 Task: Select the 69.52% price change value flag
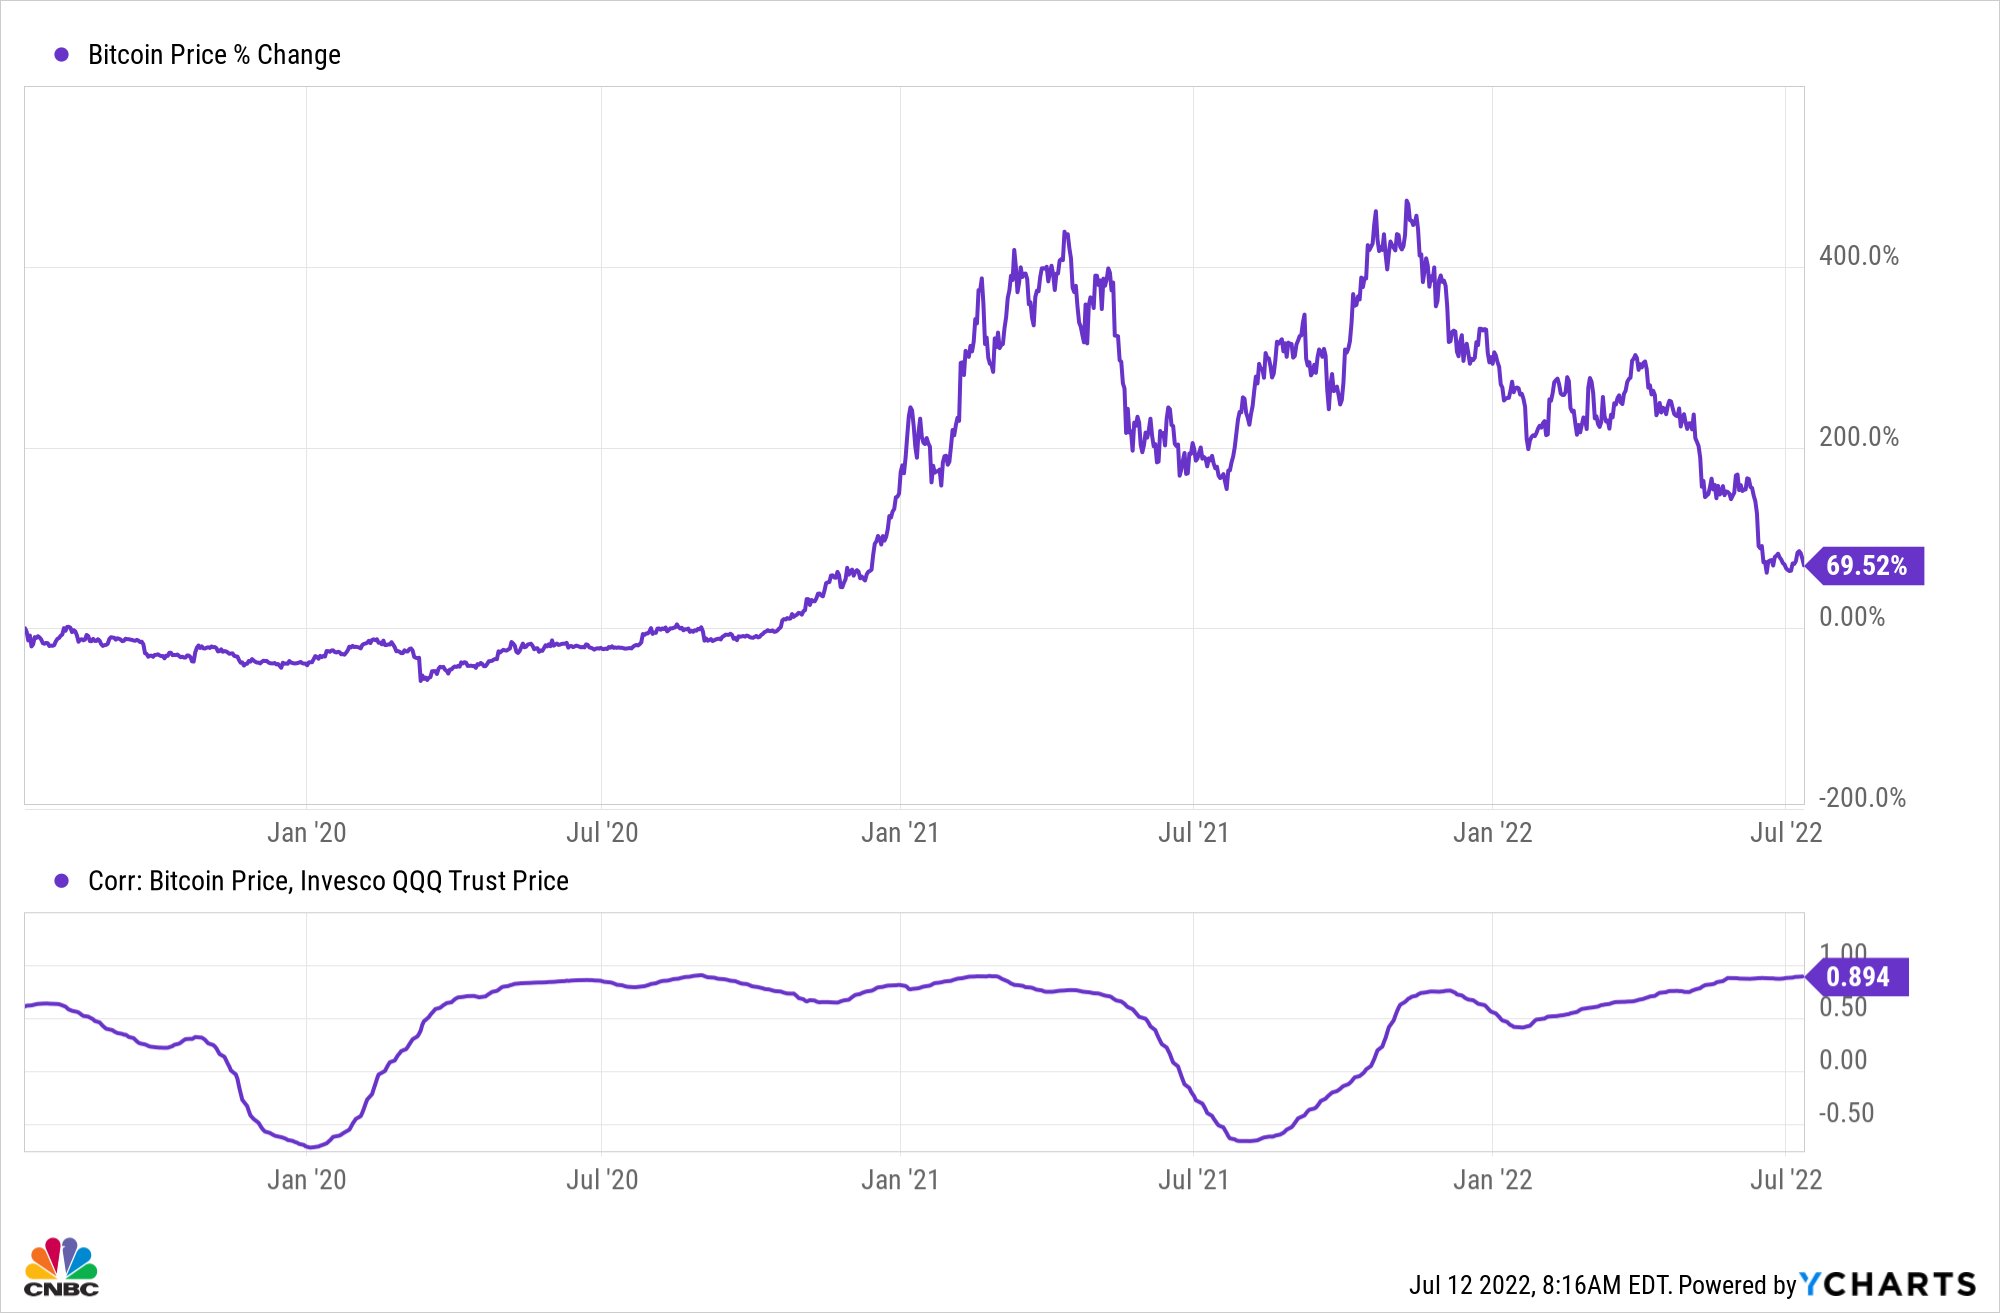(1865, 566)
